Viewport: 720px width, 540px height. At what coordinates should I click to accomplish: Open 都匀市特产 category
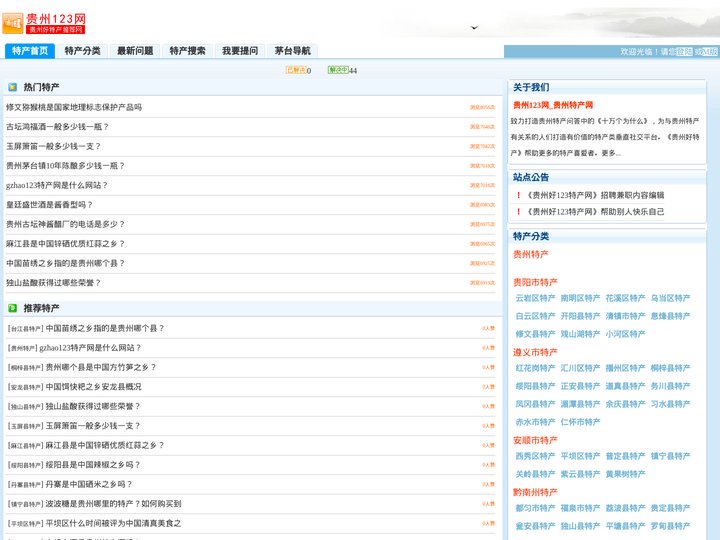coord(535,508)
